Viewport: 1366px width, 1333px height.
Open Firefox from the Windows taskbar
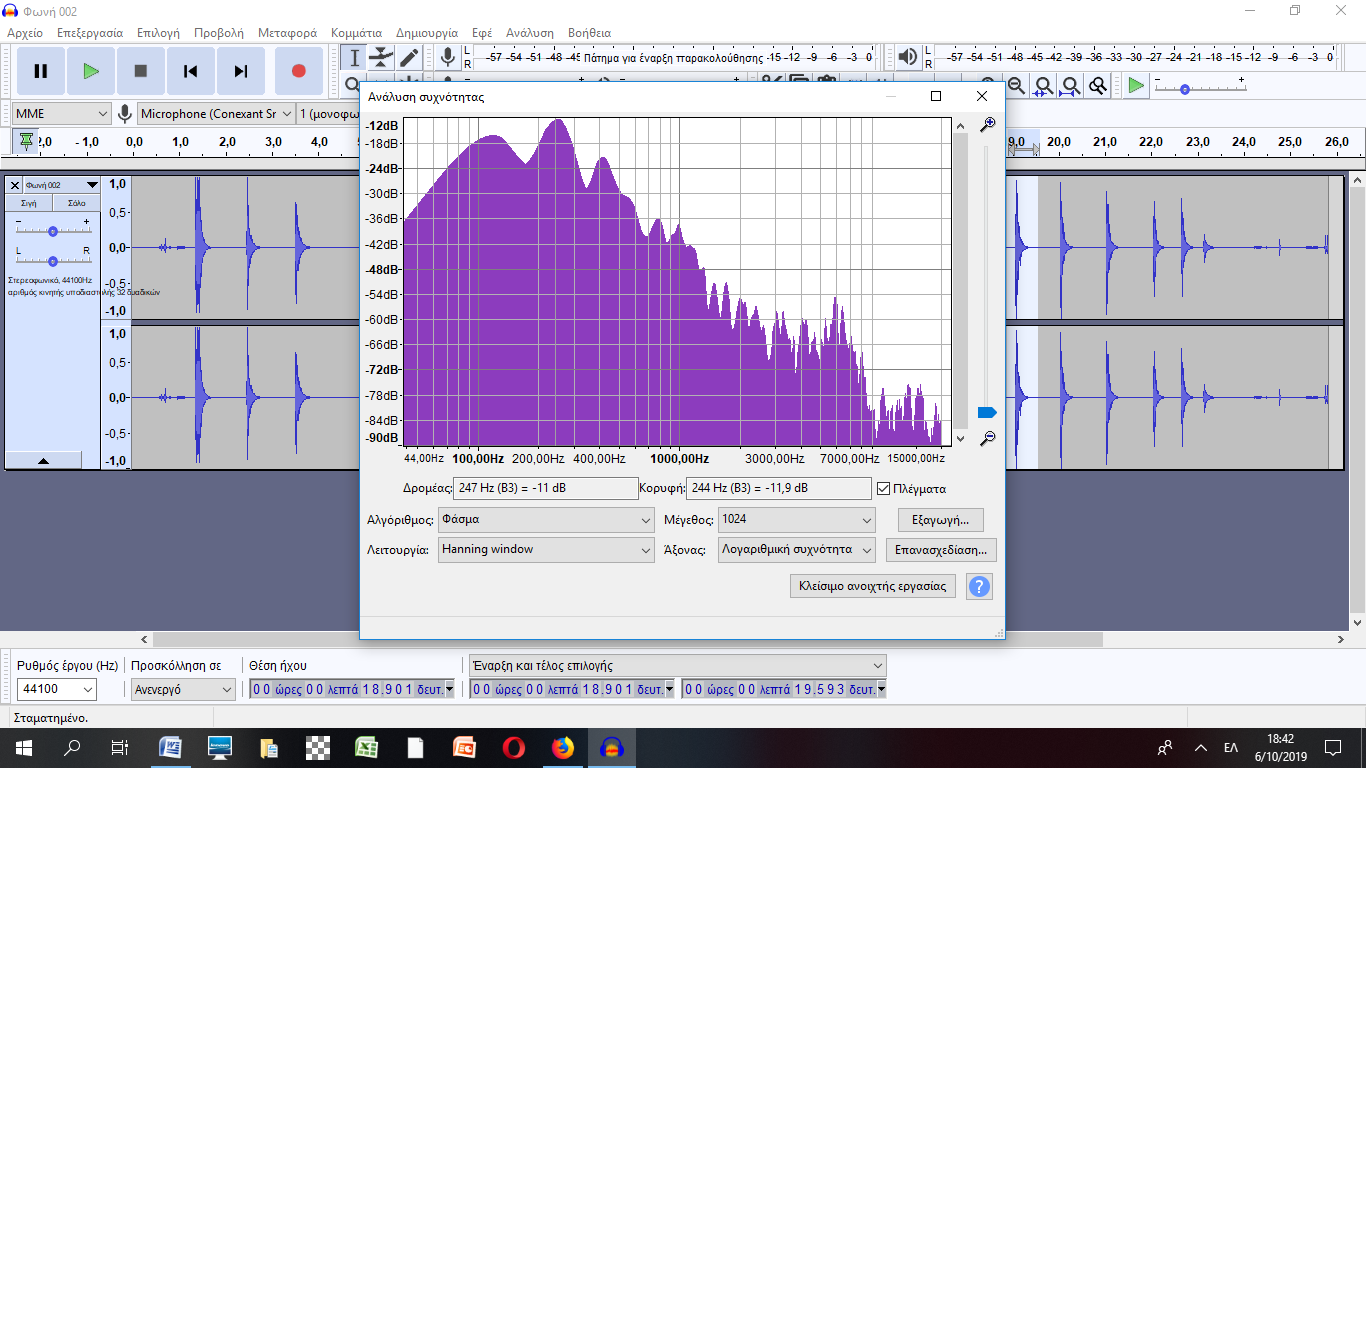(x=563, y=748)
